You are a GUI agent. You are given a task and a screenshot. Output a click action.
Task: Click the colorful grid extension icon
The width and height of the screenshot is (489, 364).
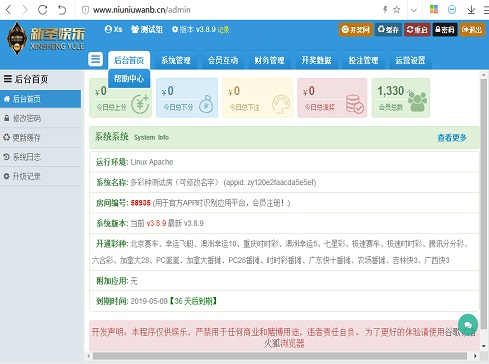(434, 9)
